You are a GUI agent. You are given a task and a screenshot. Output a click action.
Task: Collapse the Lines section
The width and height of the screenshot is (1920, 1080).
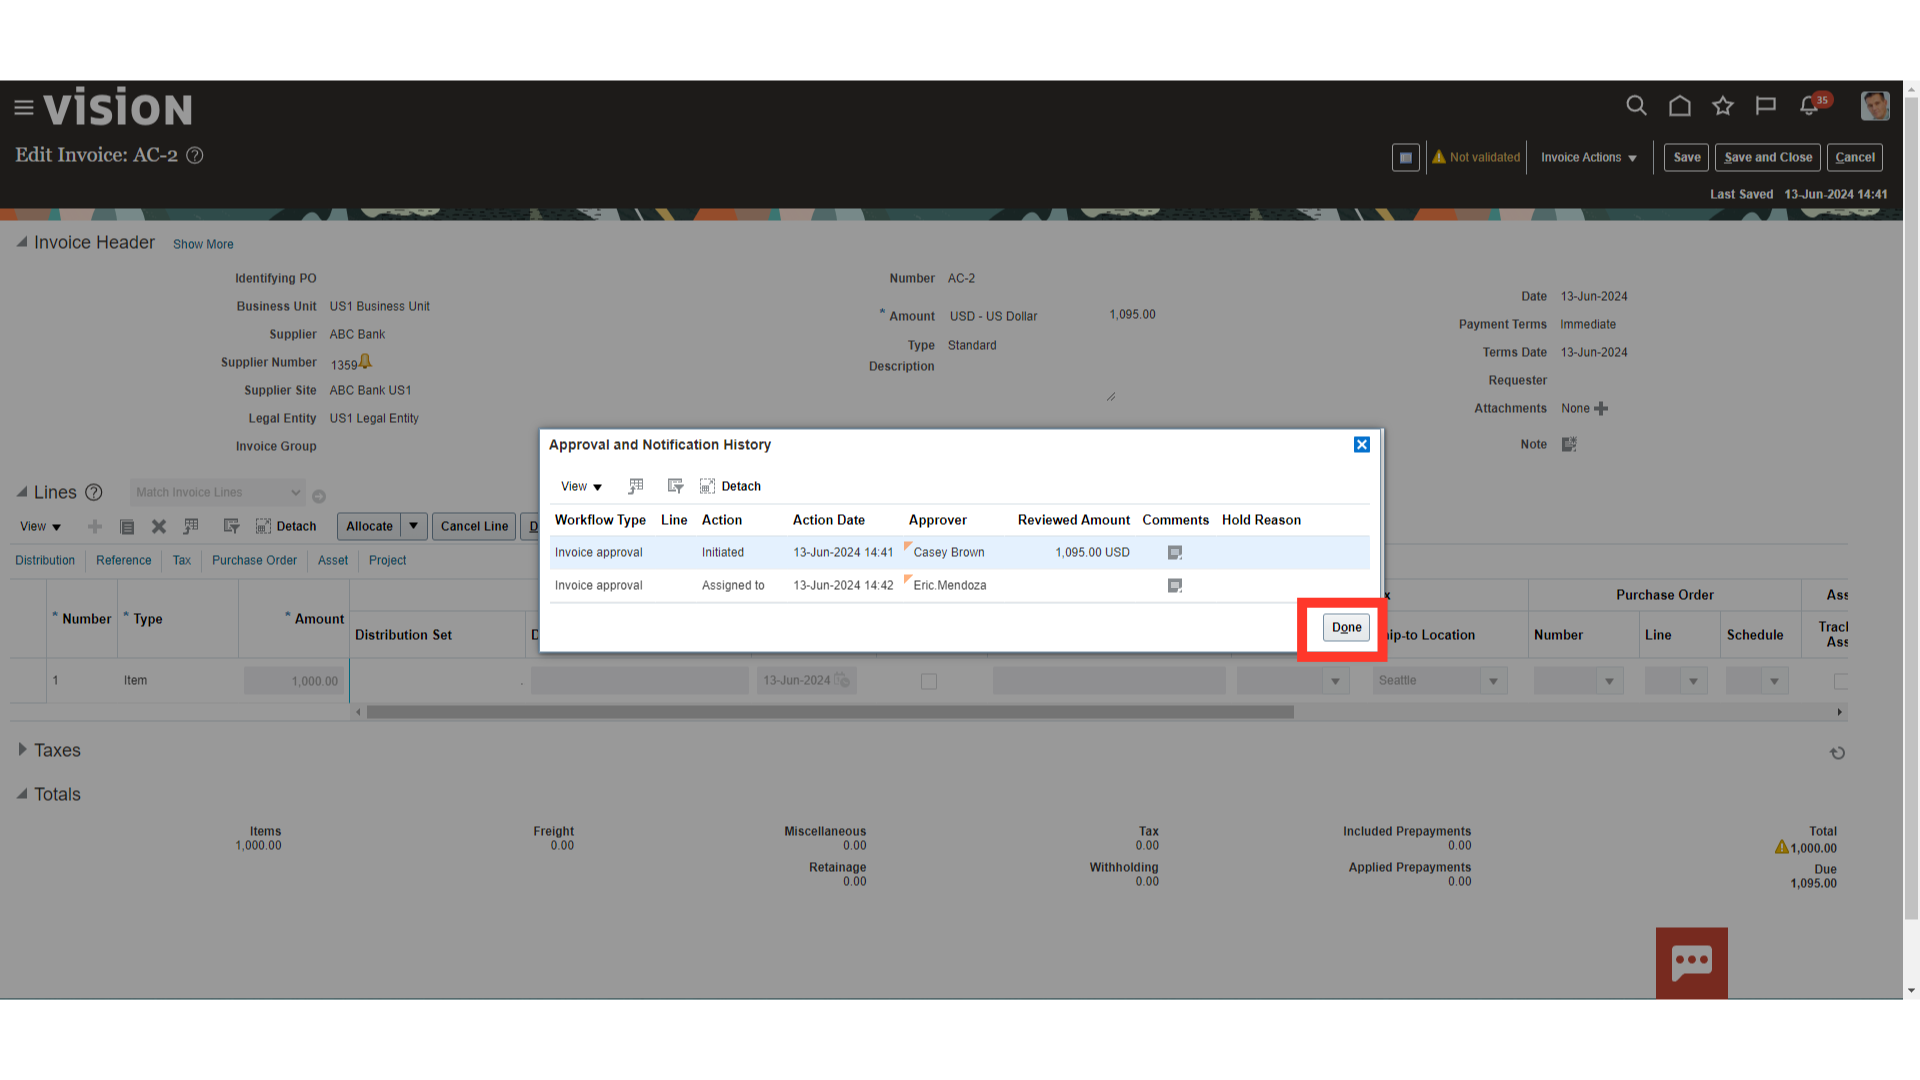tap(22, 492)
